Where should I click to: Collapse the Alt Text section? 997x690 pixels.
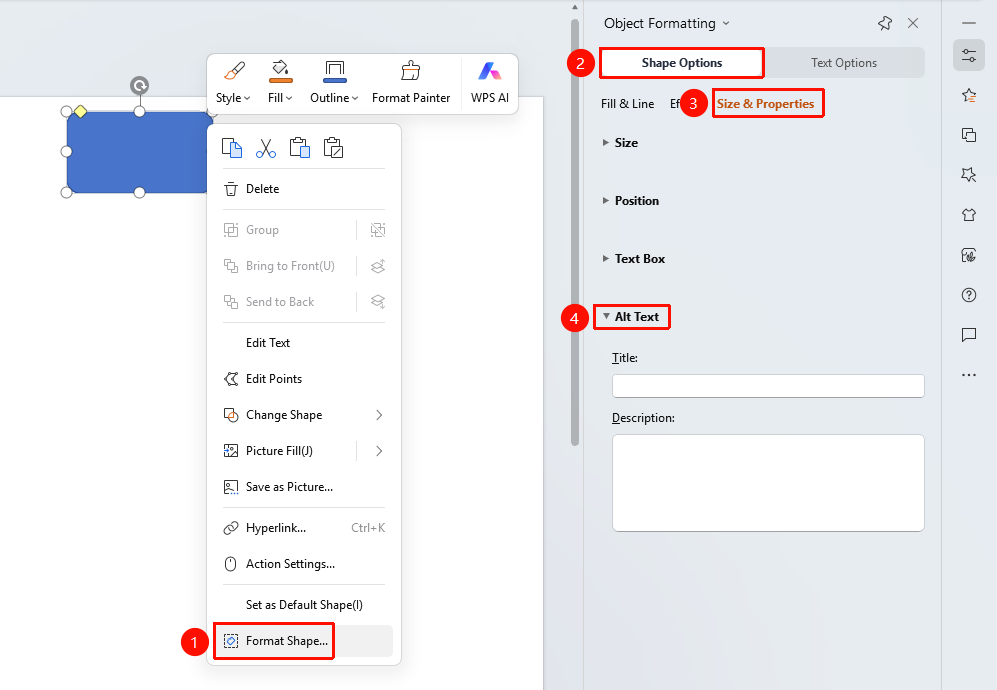631,317
